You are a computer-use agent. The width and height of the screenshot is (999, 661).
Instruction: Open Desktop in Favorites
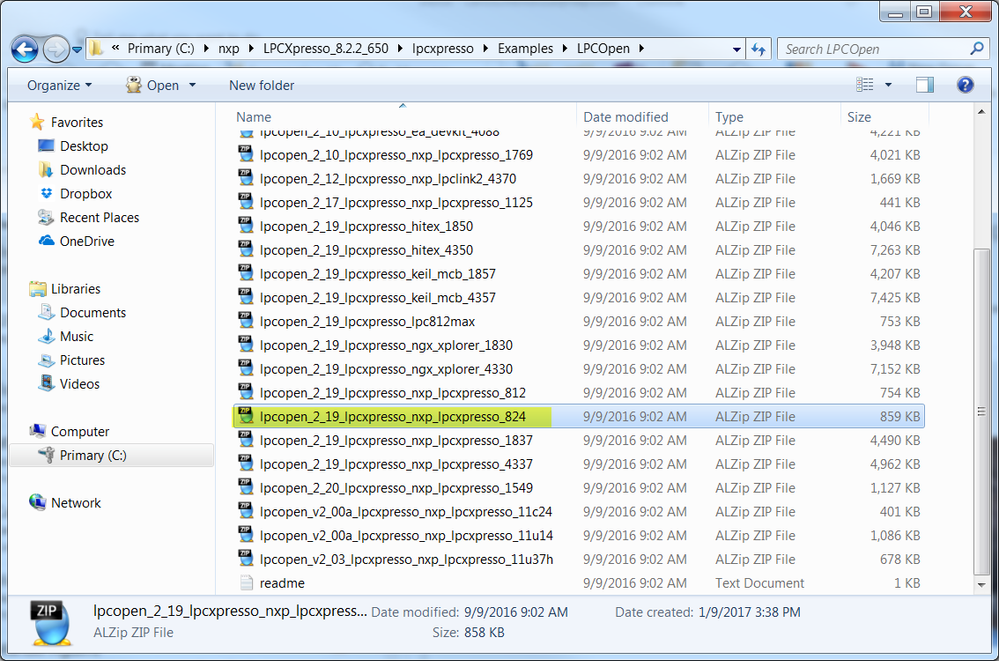(84, 146)
